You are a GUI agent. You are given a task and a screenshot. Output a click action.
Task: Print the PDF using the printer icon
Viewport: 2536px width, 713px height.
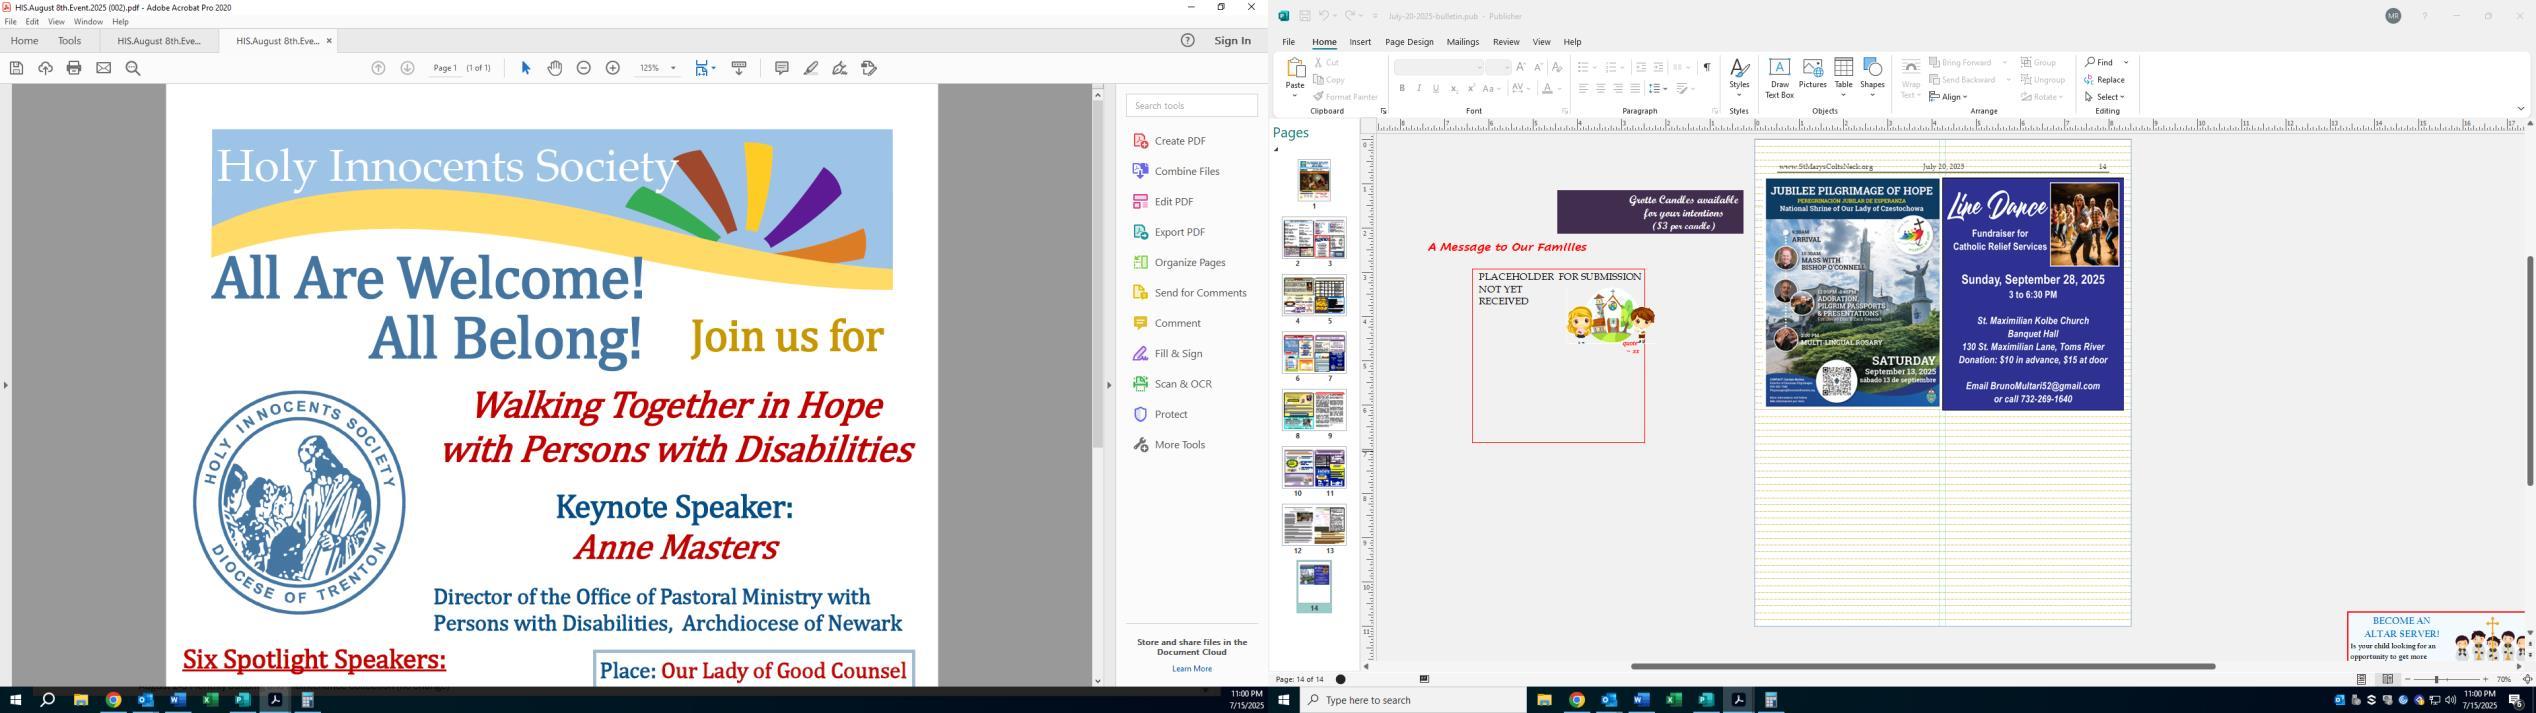74,68
